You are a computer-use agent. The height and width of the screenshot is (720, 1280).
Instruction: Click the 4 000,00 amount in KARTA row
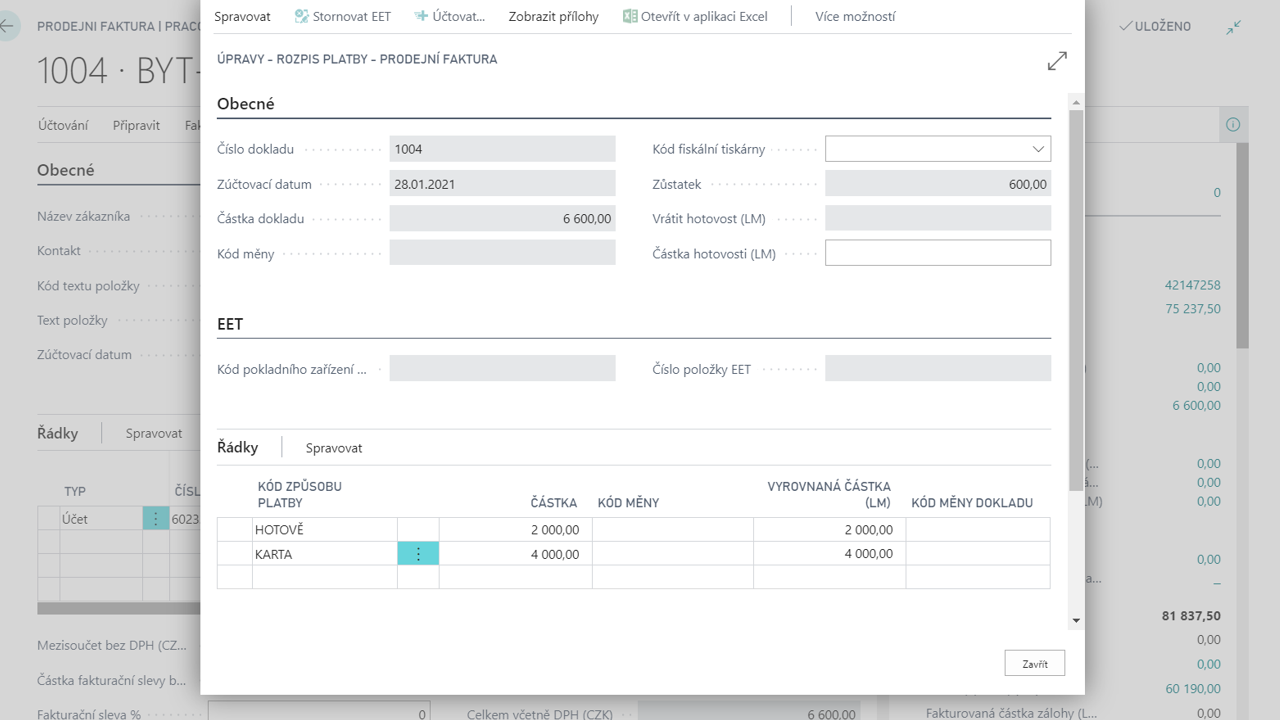(x=515, y=554)
